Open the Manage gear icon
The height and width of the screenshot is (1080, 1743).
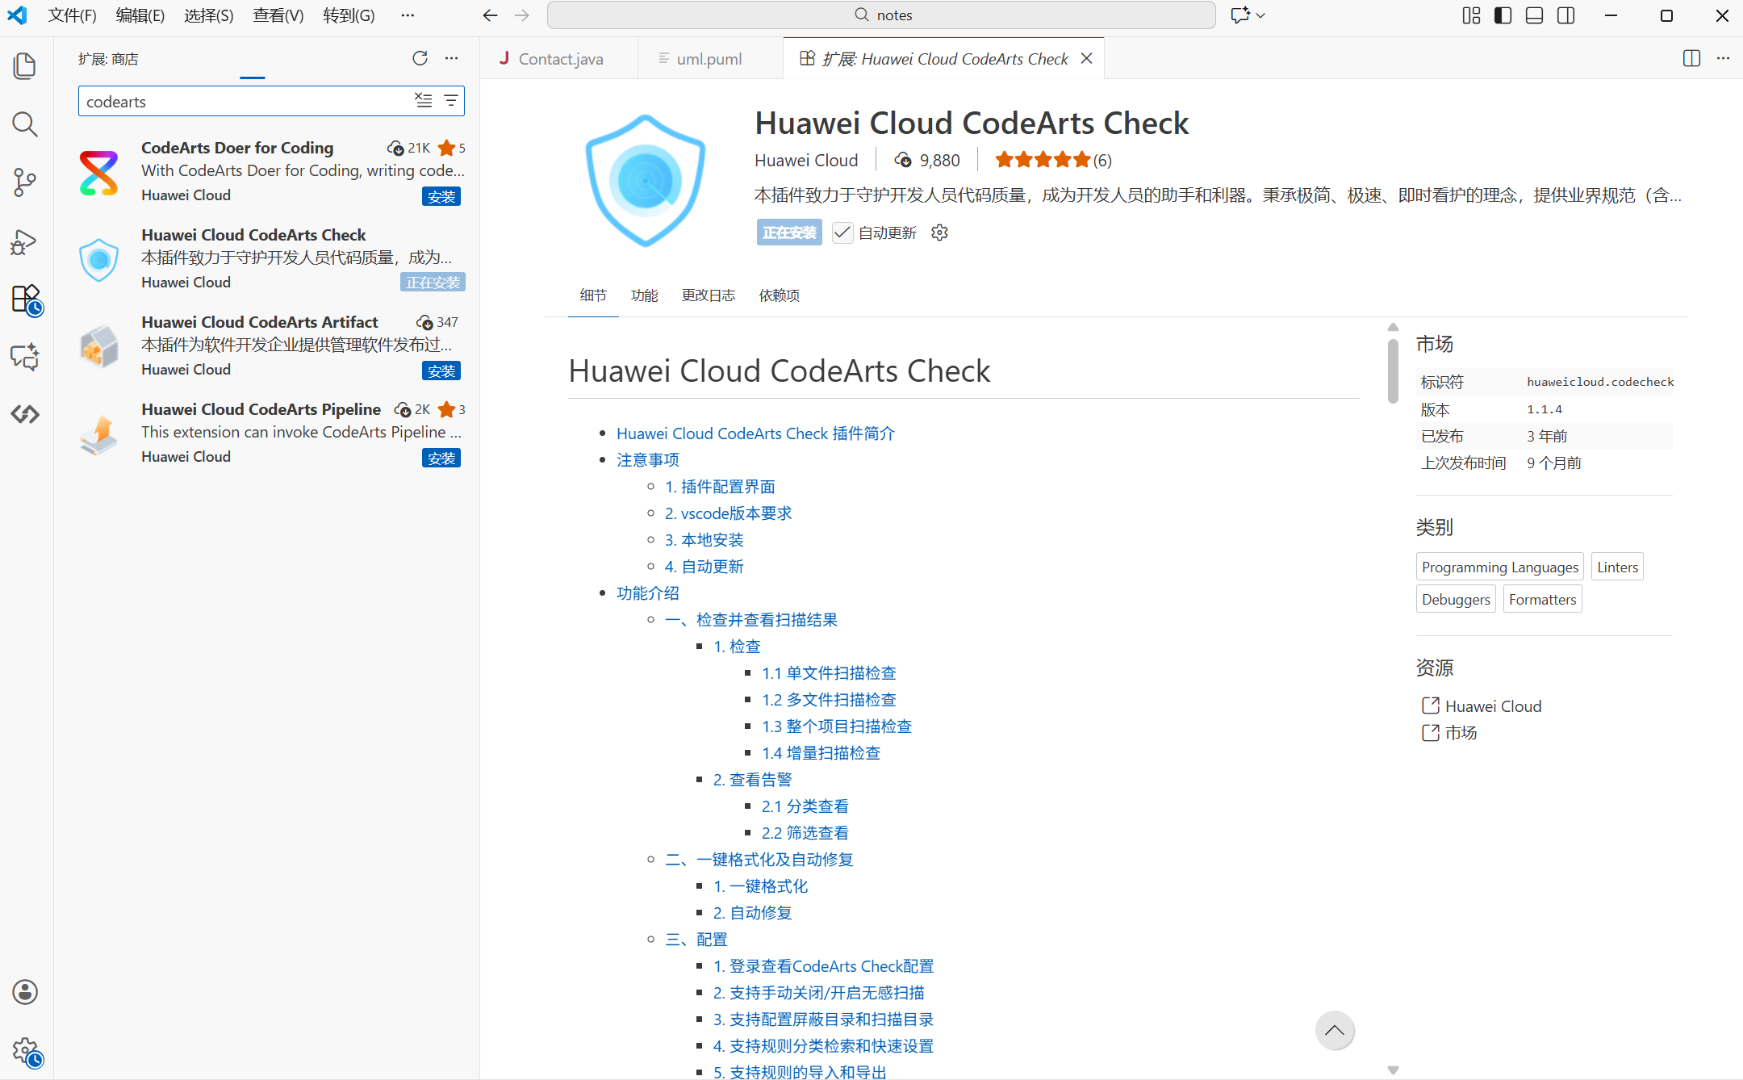click(26, 1051)
